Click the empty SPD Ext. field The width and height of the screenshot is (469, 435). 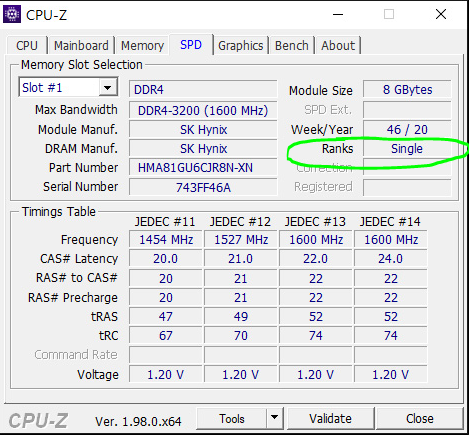pyautogui.click(x=407, y=110)
